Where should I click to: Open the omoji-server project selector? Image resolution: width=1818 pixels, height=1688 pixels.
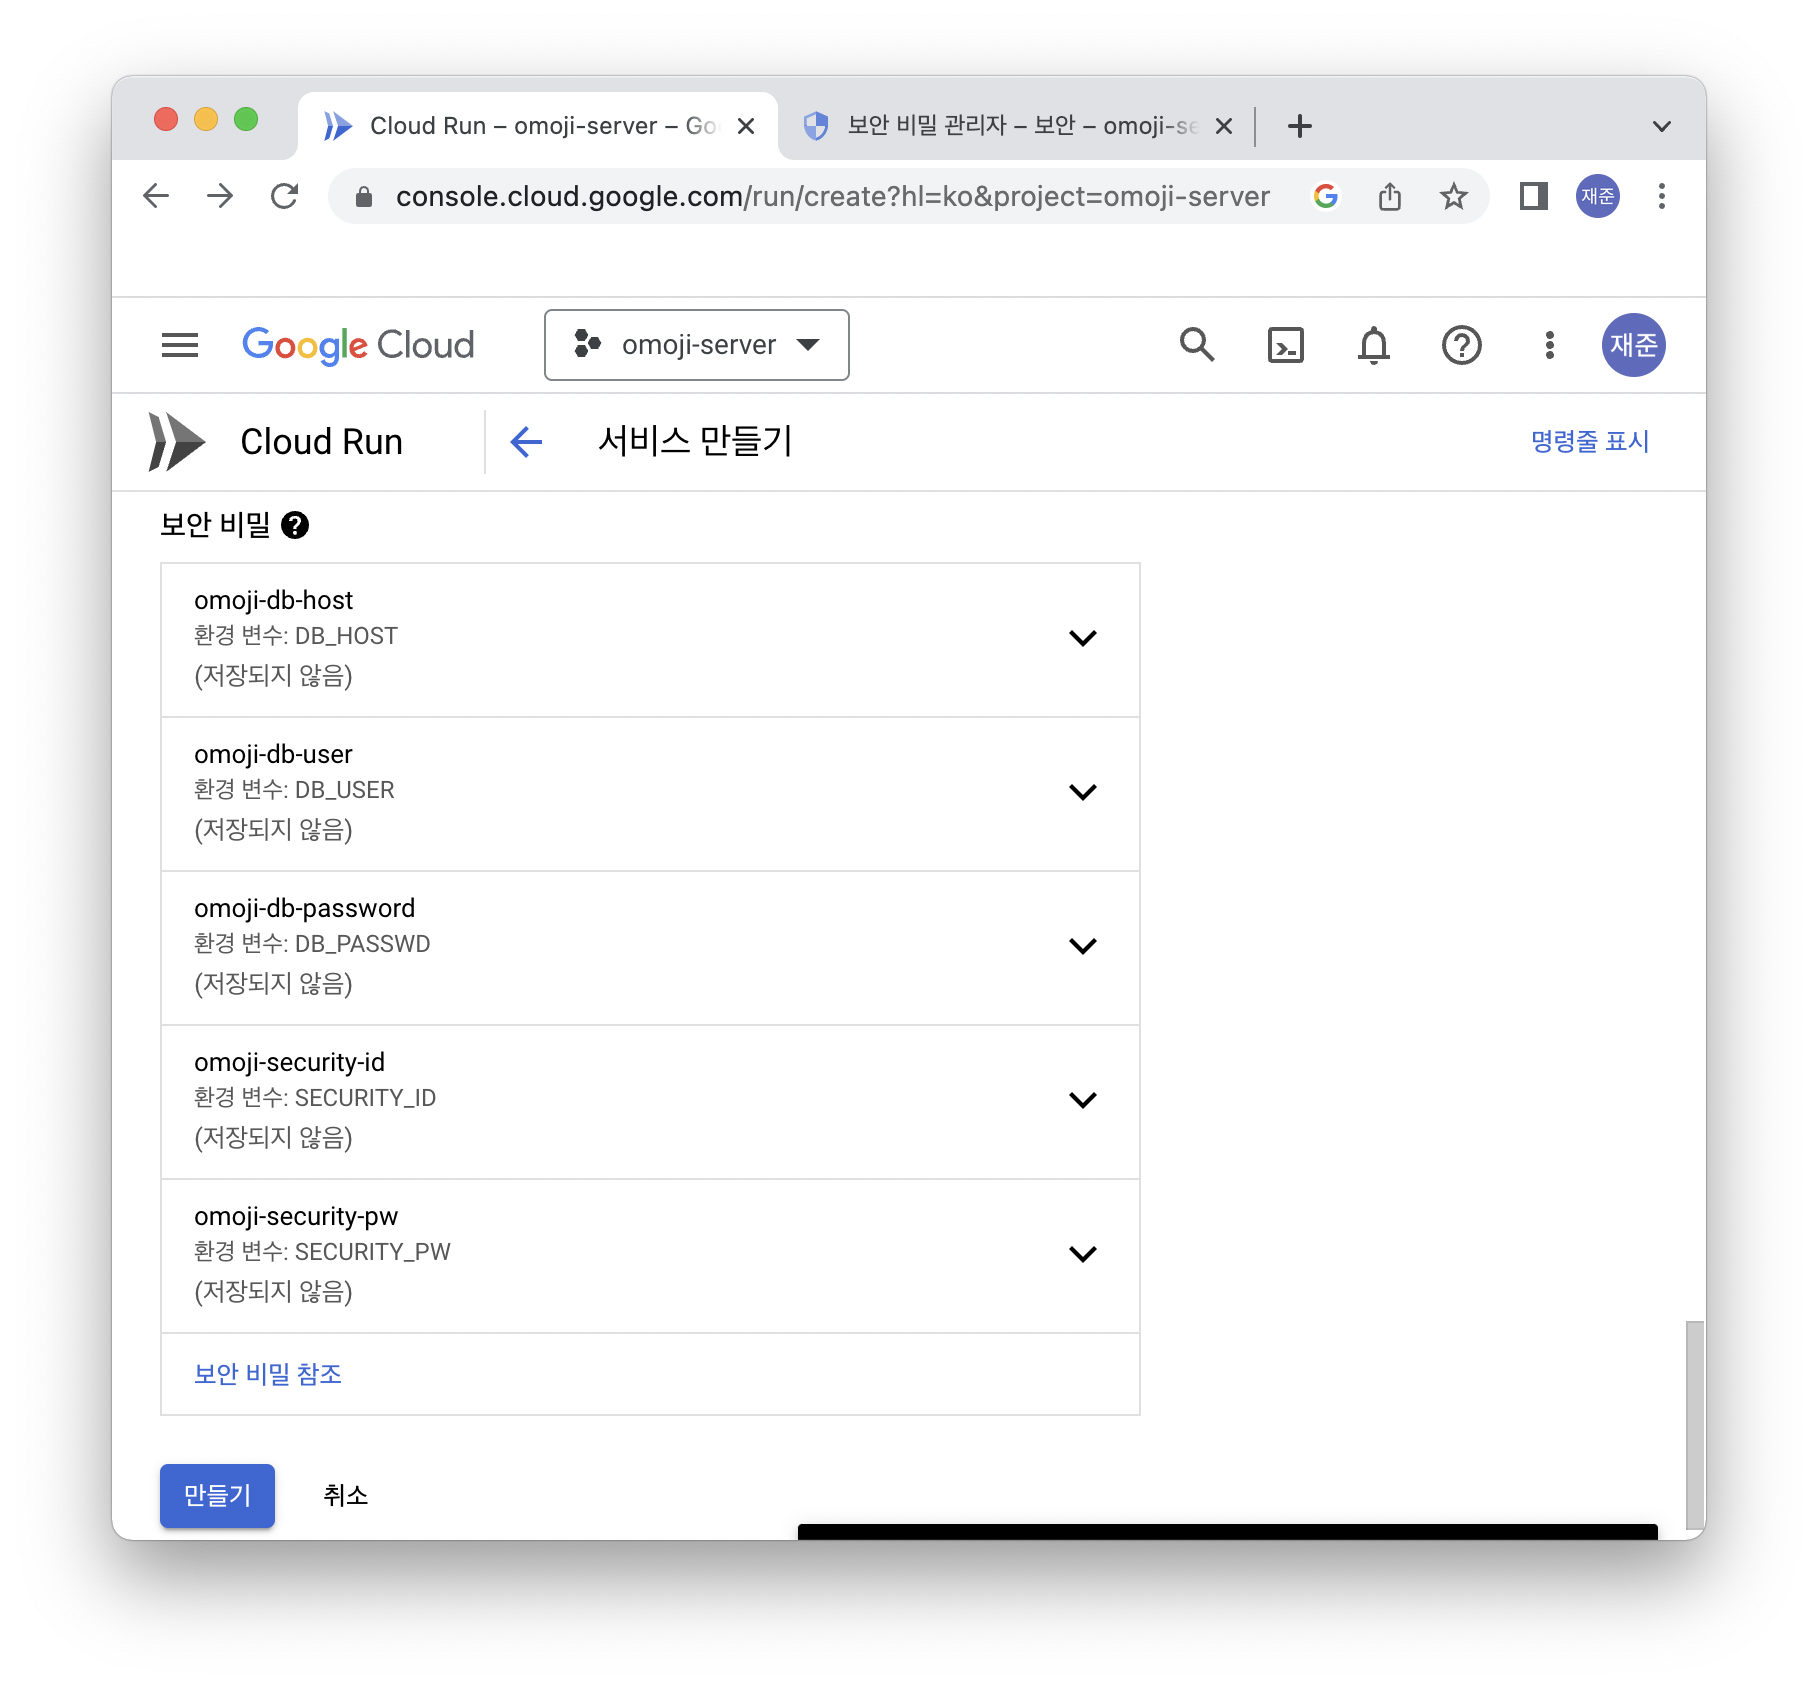coord(697,345)
